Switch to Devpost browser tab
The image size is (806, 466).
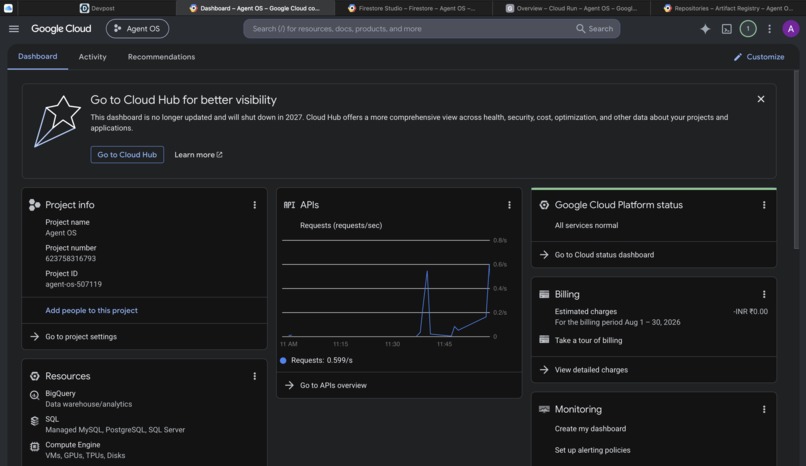coord(97,8)
